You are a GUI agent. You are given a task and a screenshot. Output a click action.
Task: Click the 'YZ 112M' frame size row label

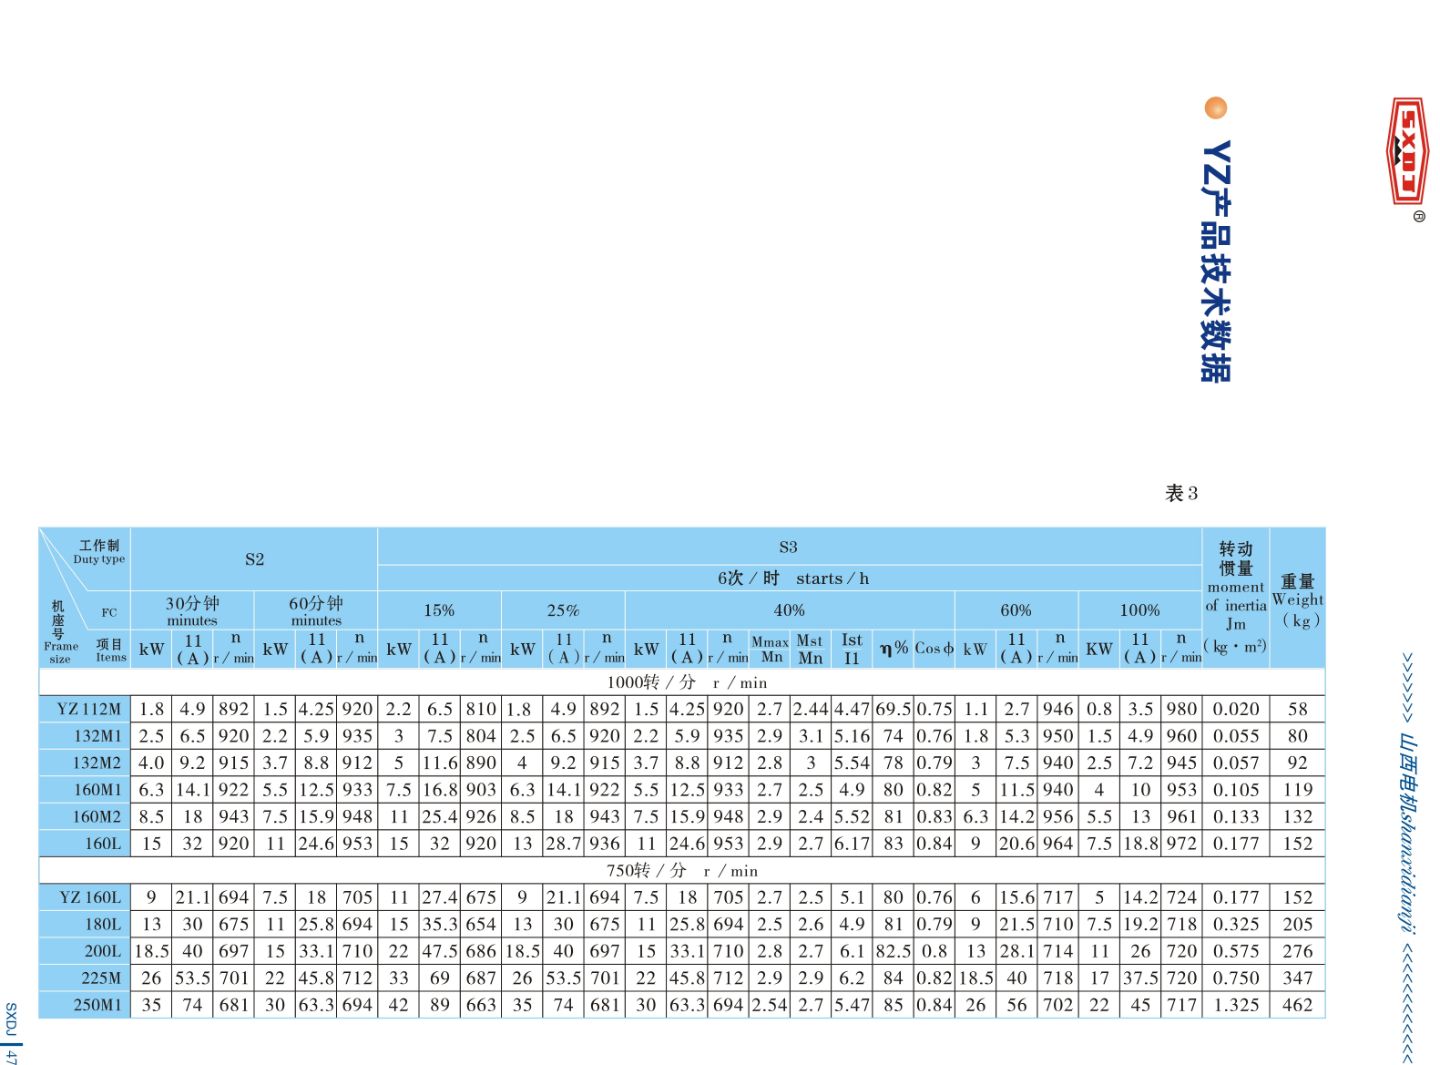coord(89,709)
